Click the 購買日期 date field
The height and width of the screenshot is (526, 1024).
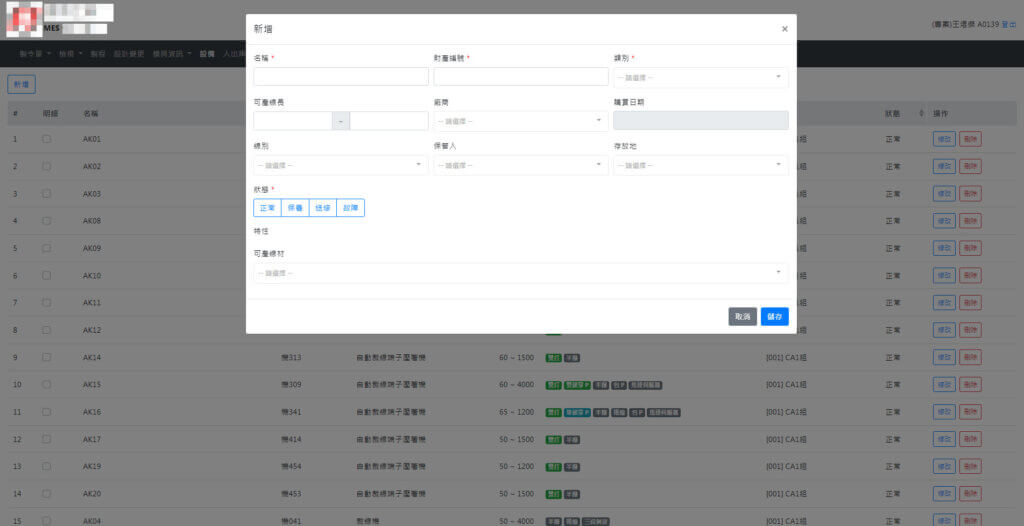[x=700, y=121]
